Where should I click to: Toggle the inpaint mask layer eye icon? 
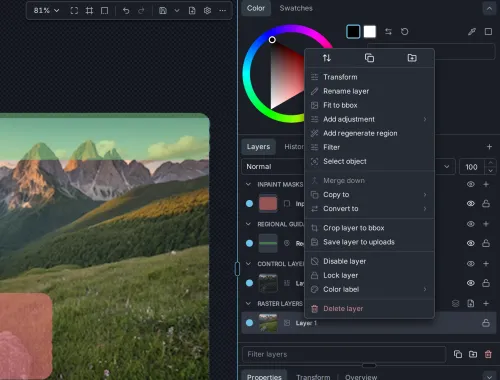[471, 203]
